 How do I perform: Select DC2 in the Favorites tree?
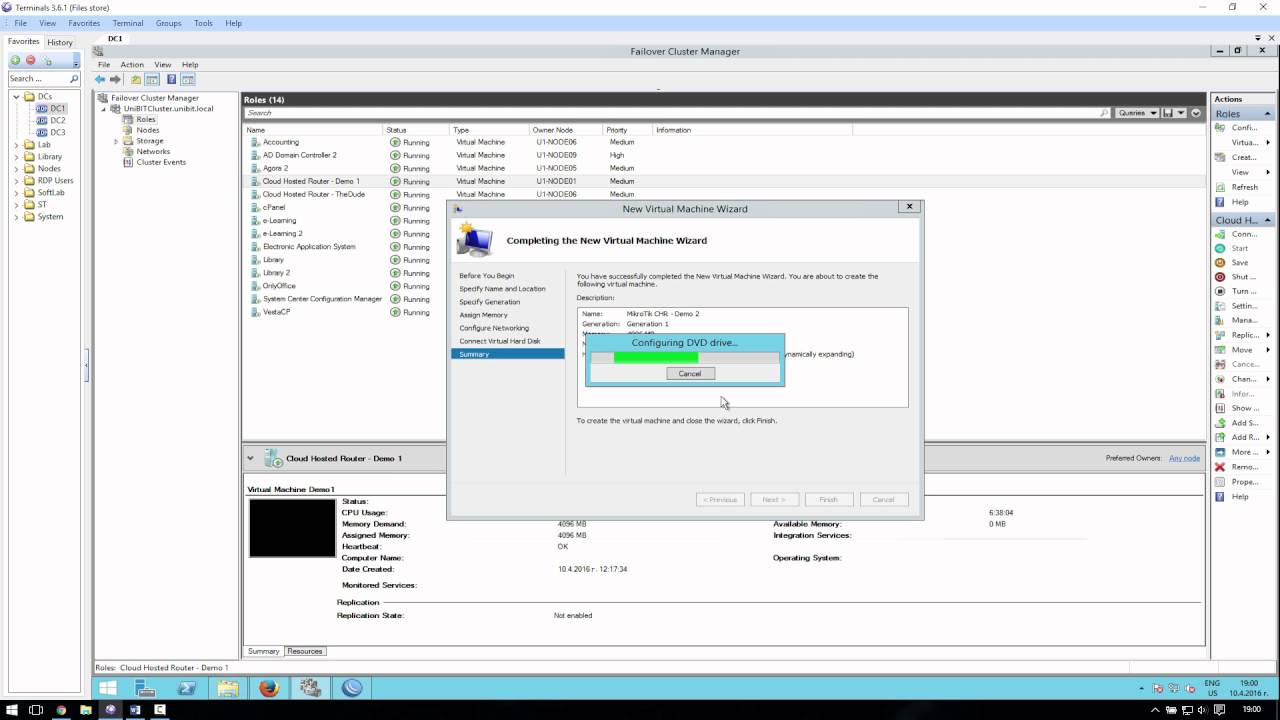tap(58, 120)
